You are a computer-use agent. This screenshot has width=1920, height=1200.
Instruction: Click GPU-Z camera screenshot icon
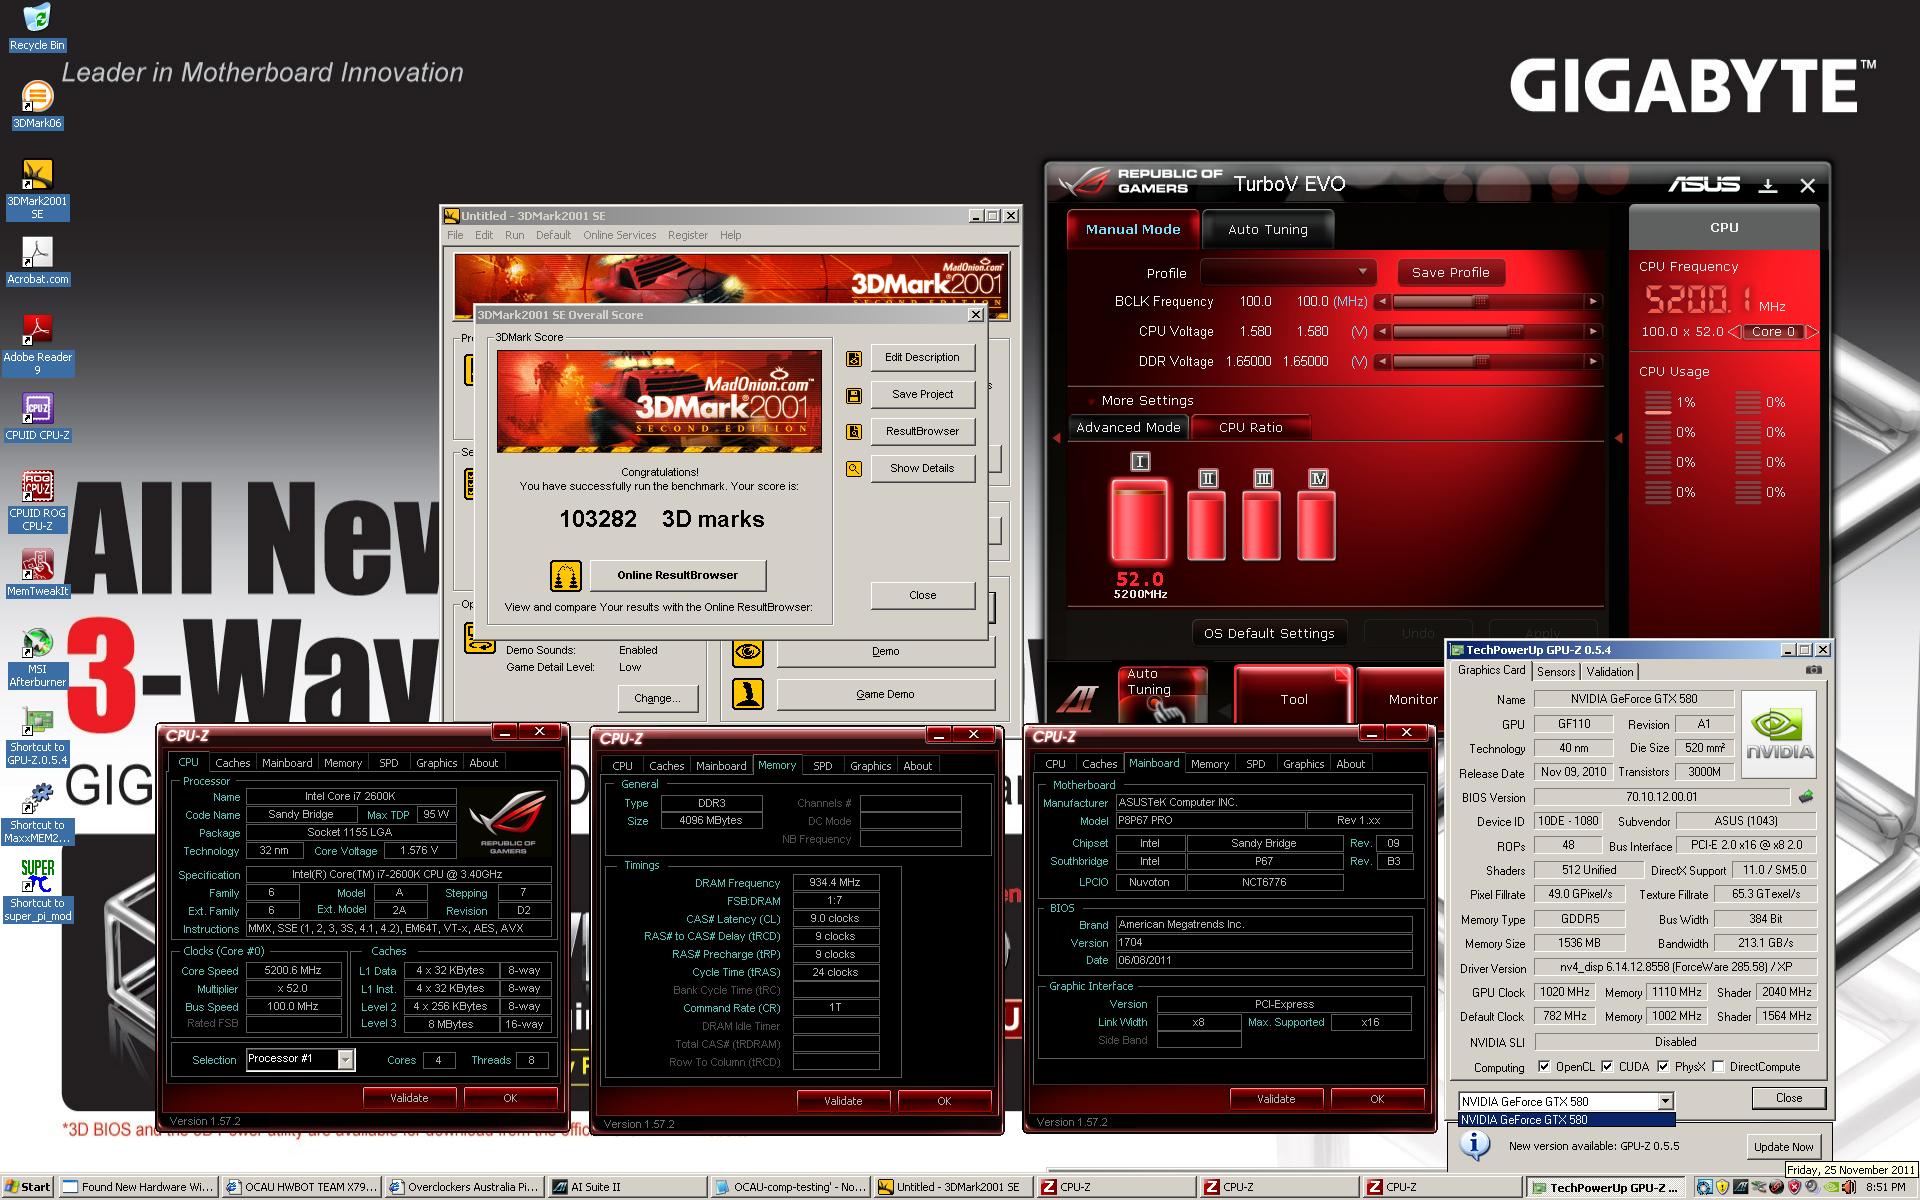(x=1814, y=671)
